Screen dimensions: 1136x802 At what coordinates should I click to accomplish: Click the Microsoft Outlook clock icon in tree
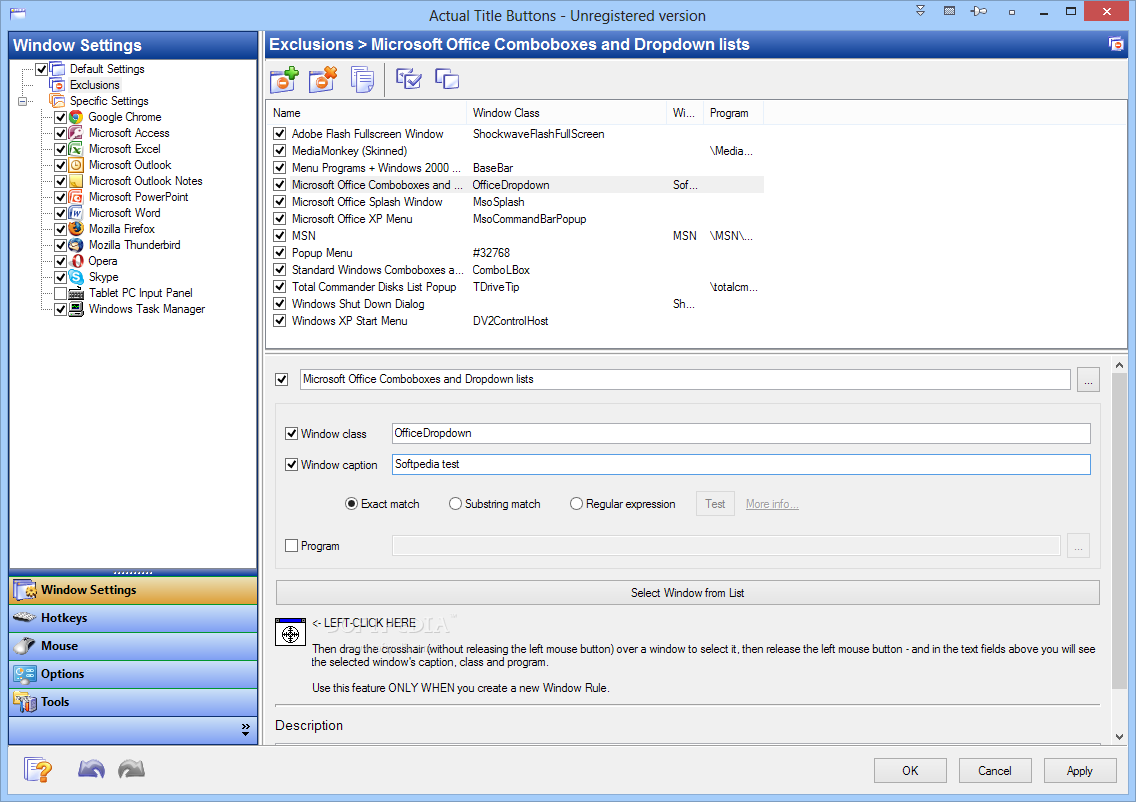click(76, 164)
